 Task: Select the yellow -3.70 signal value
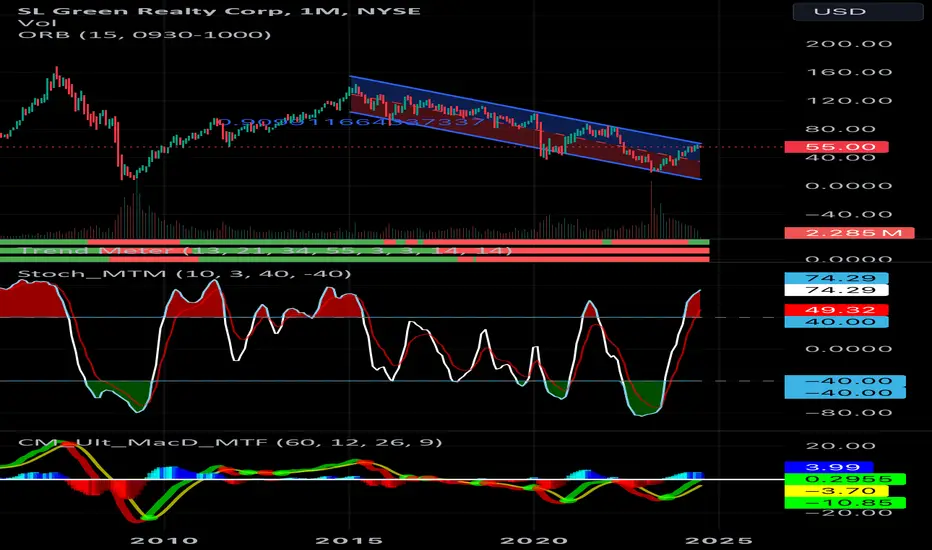click(836, 491)
